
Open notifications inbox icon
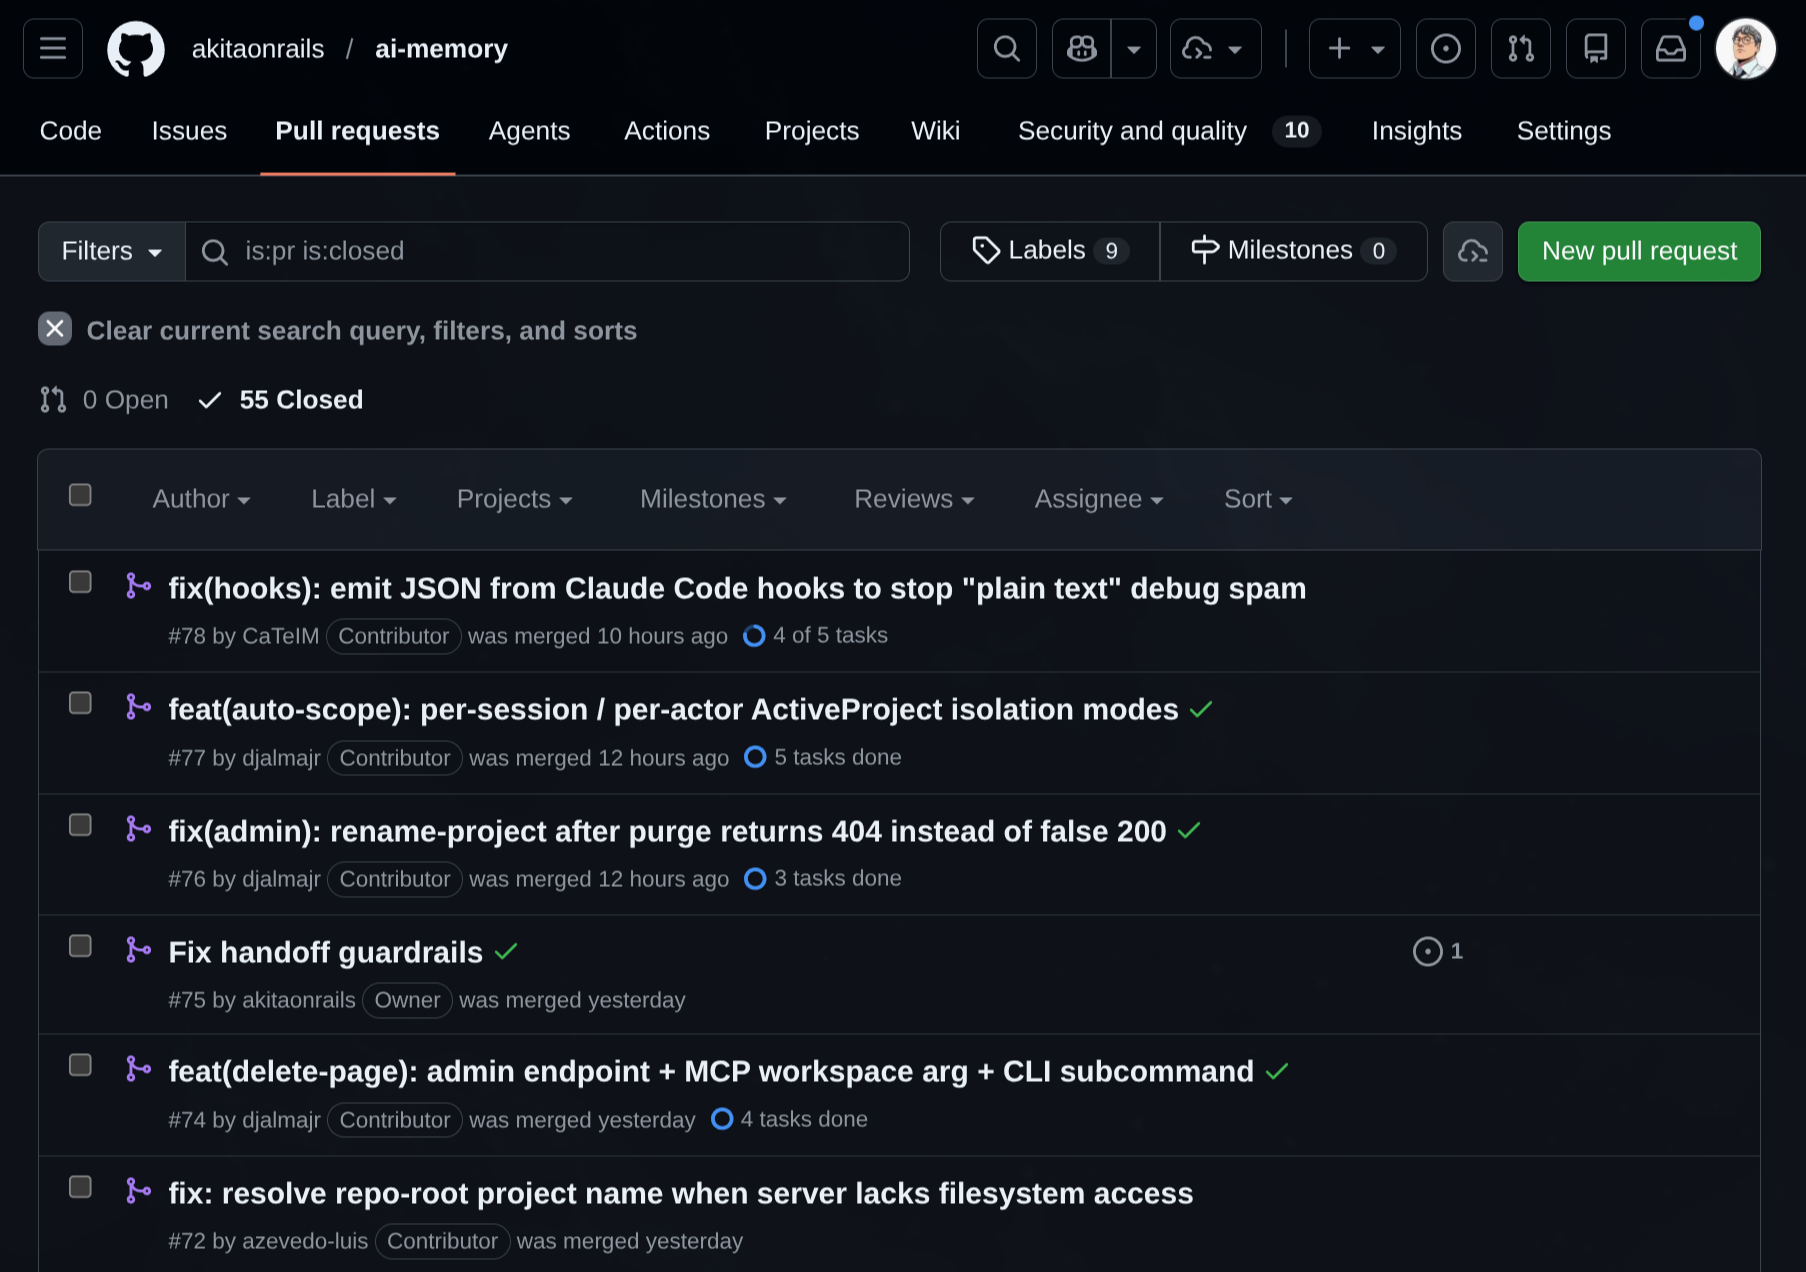[x=1671, y=49]
